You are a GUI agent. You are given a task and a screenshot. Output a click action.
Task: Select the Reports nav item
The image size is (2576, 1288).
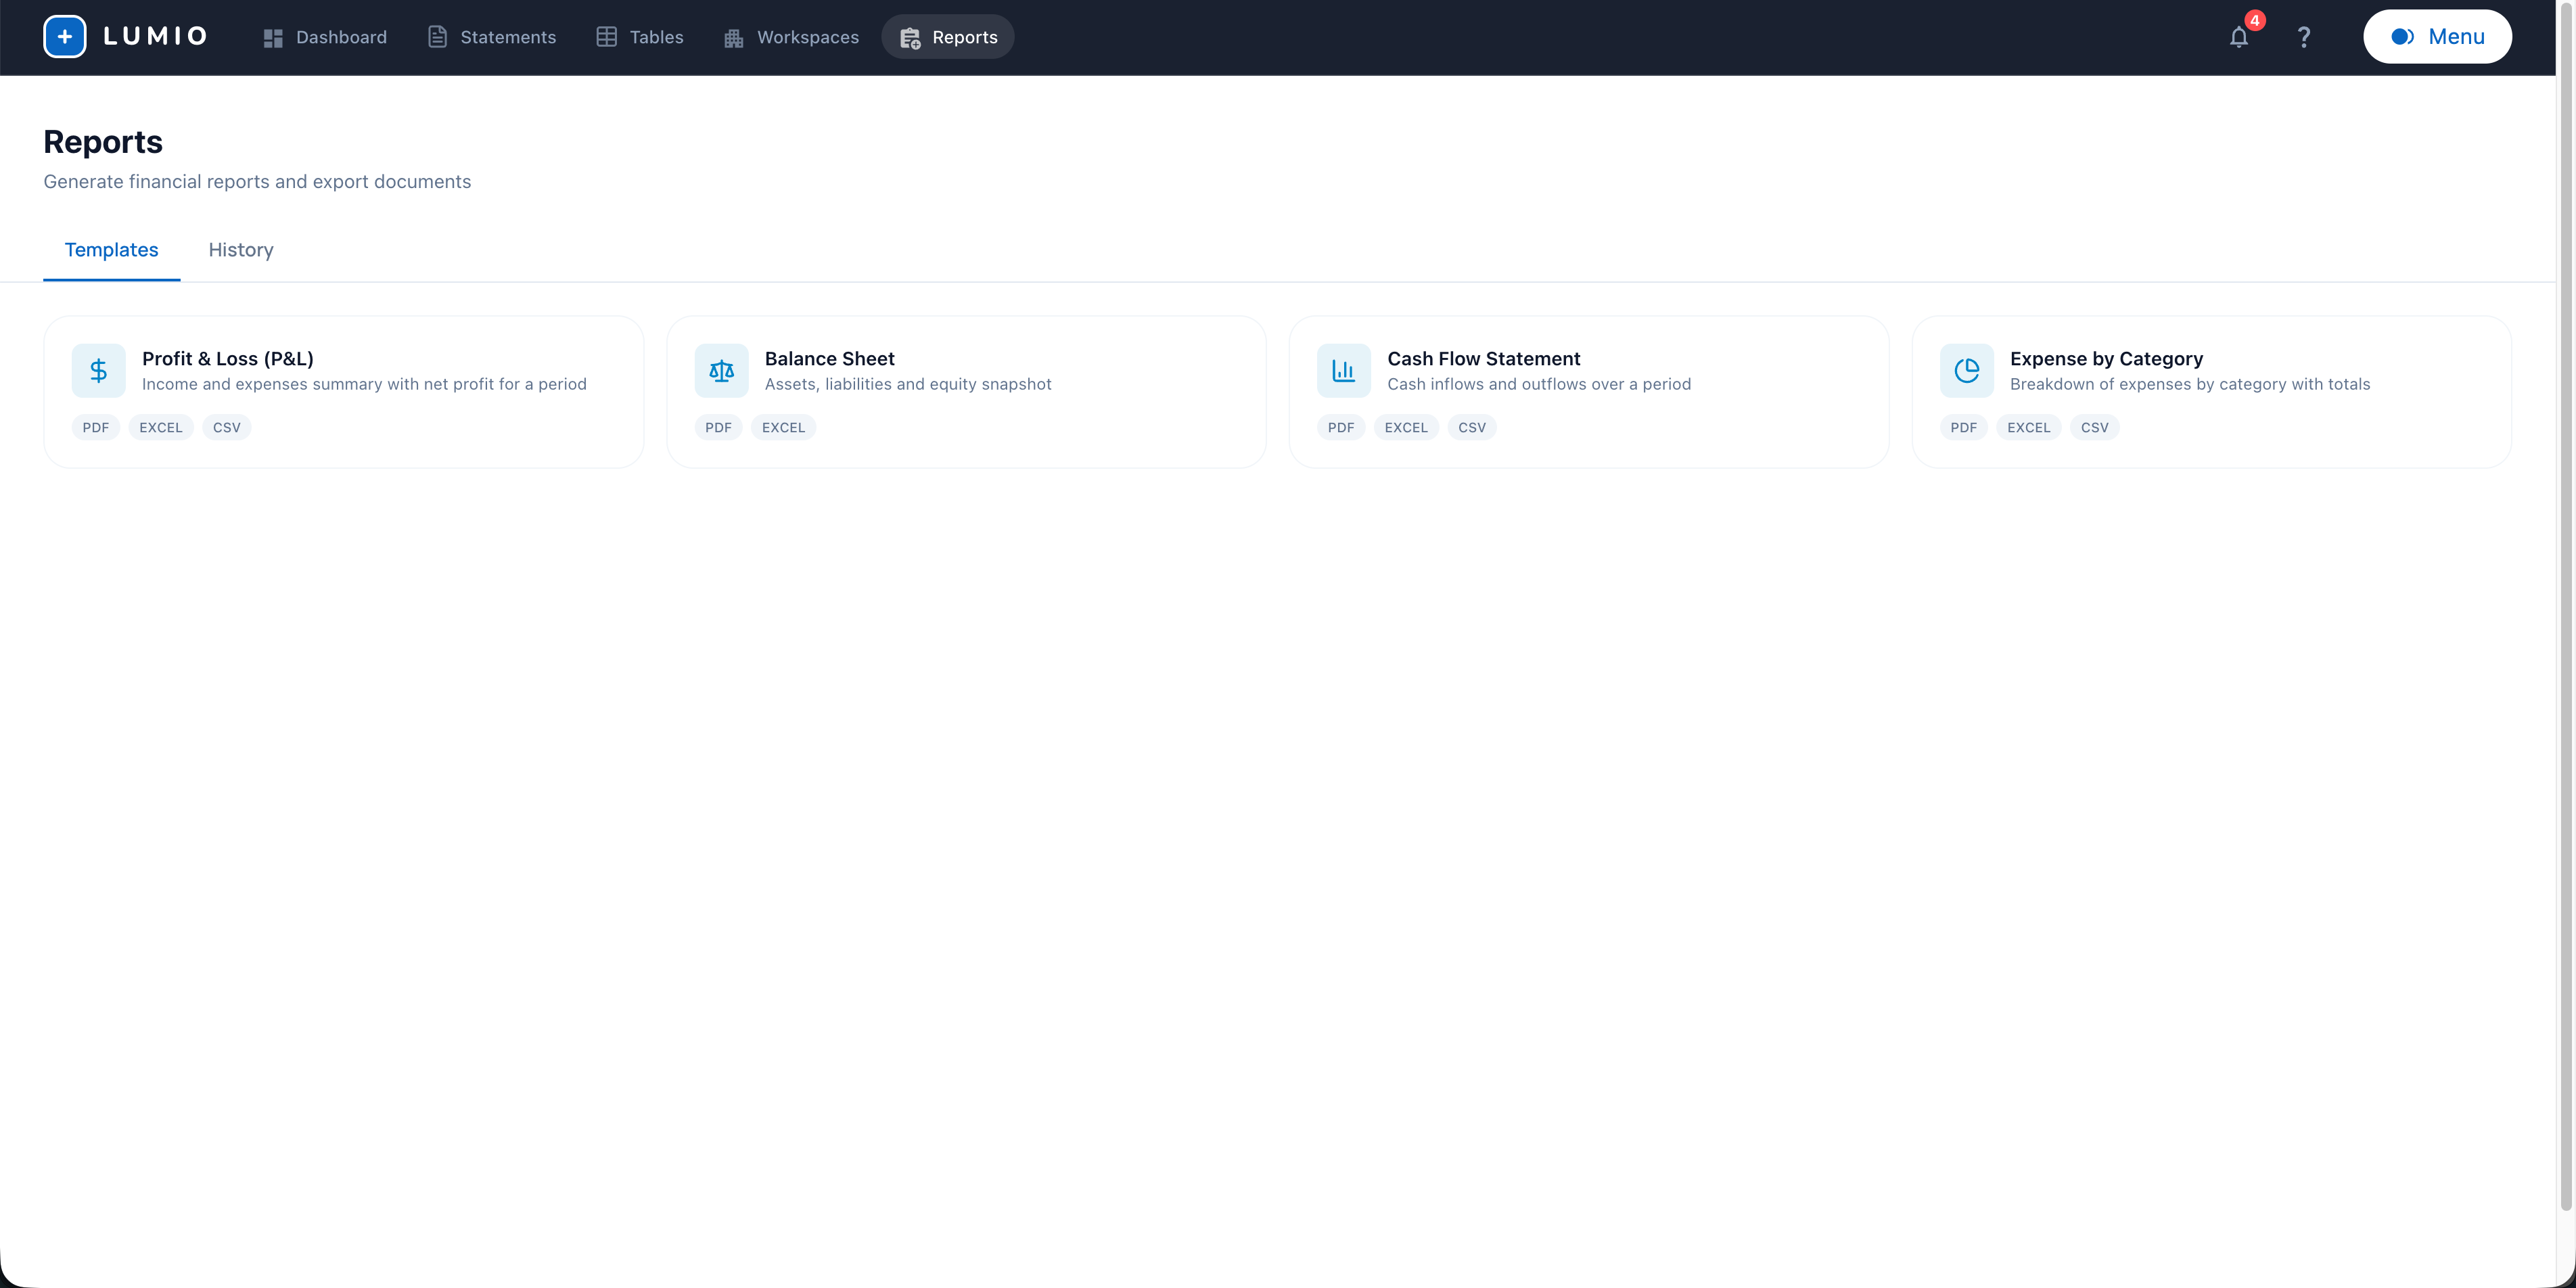pyautogui.click(x=948, y=37)
